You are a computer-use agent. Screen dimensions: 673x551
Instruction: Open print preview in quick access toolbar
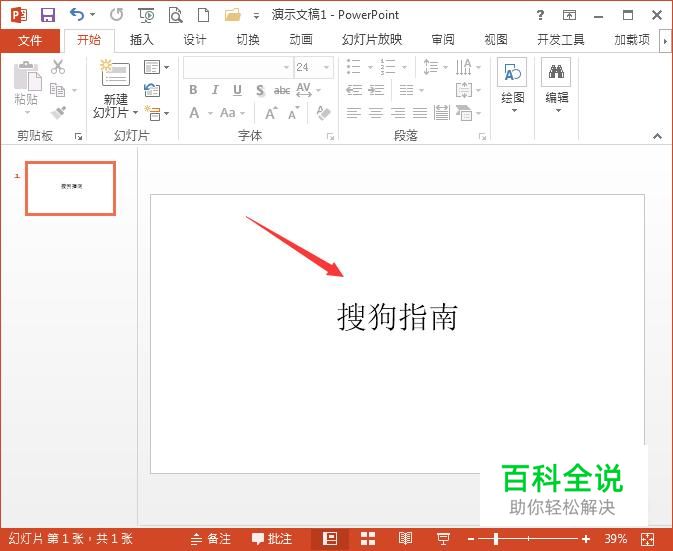tap(175, 15)
